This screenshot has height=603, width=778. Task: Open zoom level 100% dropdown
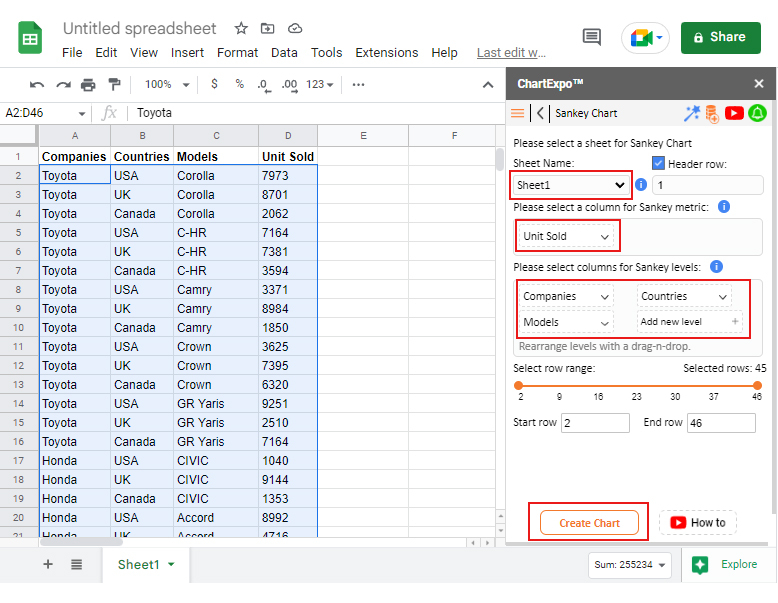point(167,84)
